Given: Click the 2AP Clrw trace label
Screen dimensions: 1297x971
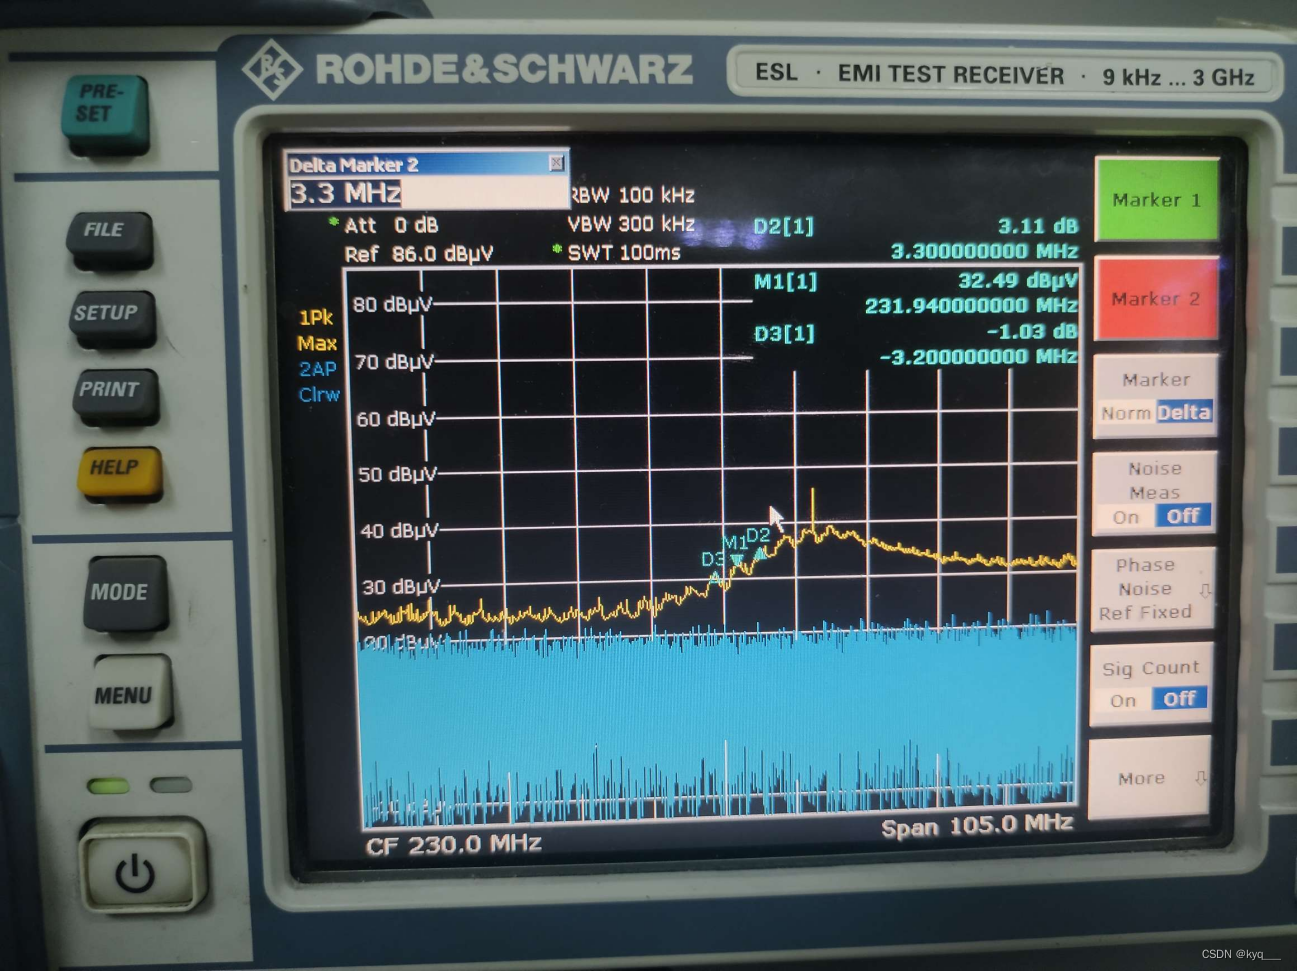Looking at the screenshot, I should (319, 382).
